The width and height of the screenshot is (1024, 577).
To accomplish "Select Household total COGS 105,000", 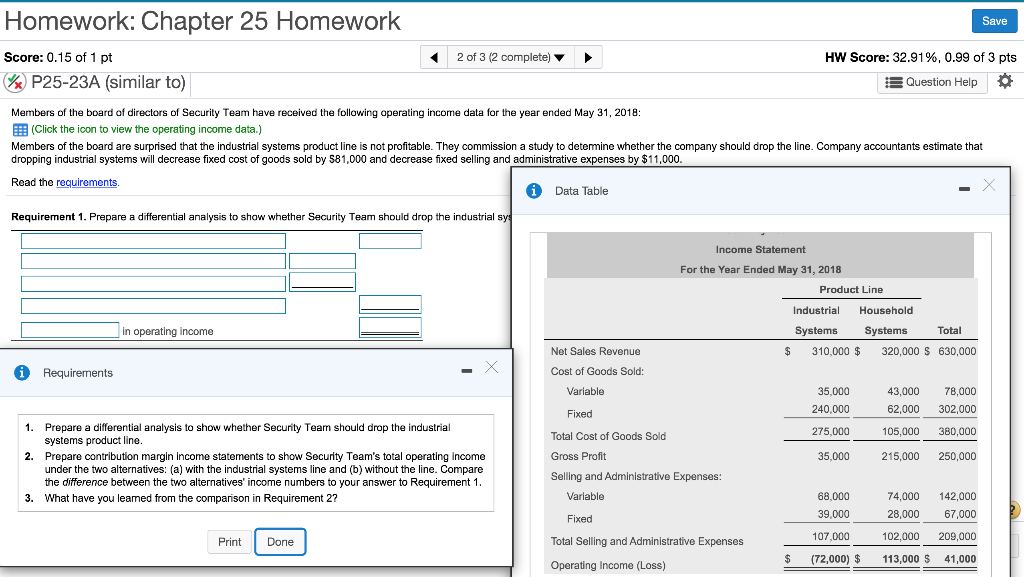I will (900, 431).
